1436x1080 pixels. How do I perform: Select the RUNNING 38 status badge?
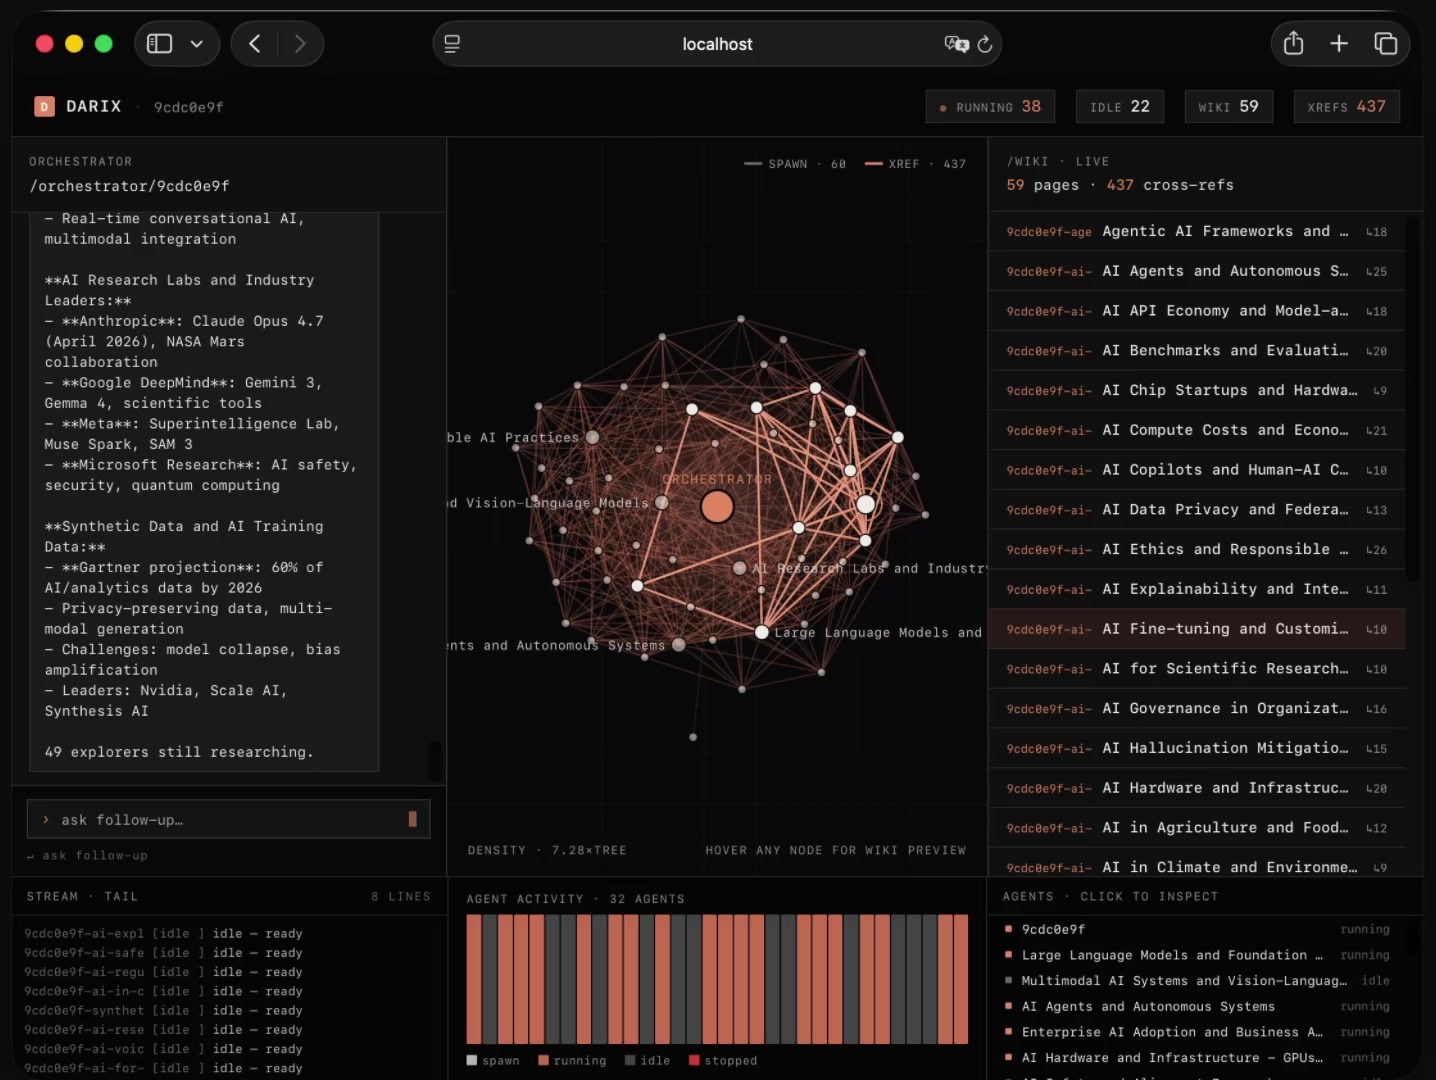990,107
